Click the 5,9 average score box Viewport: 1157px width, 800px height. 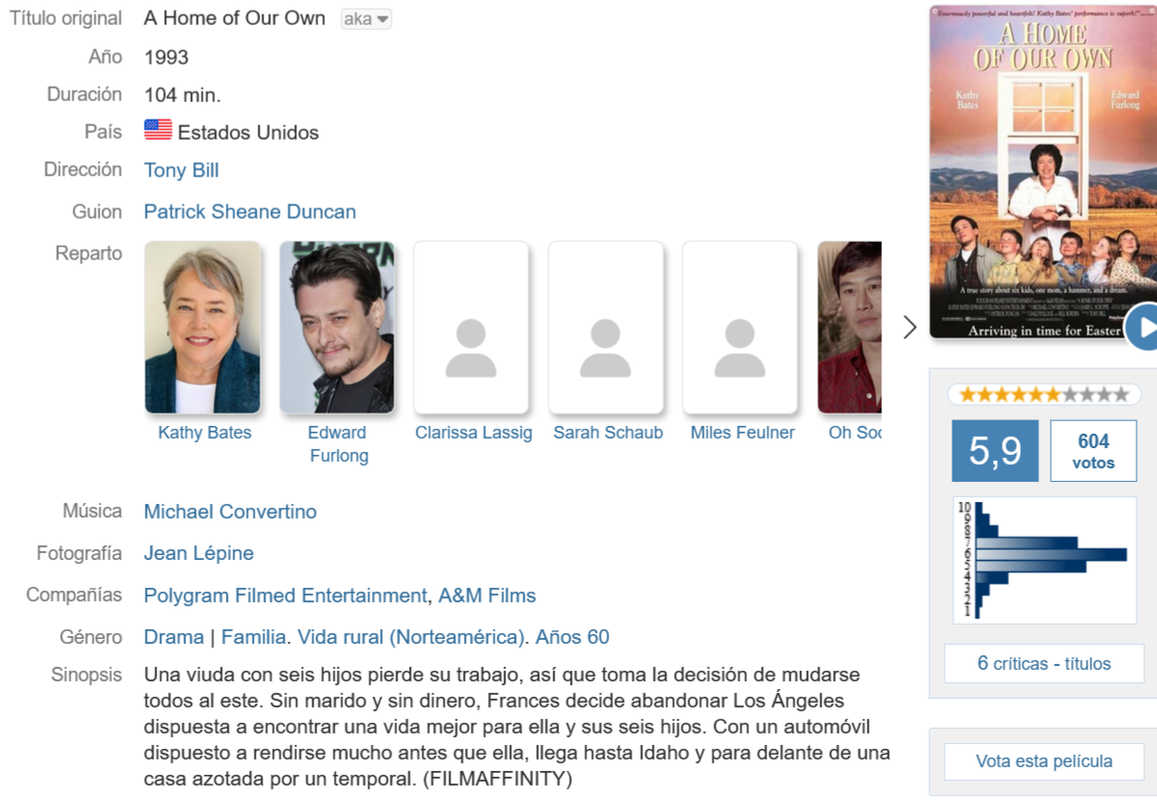click(995, 451)
